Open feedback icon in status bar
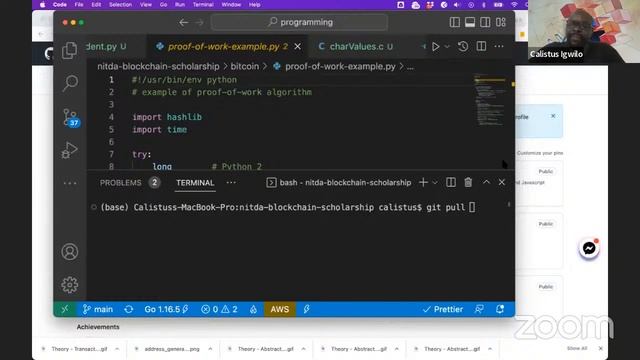 (479, 309)
